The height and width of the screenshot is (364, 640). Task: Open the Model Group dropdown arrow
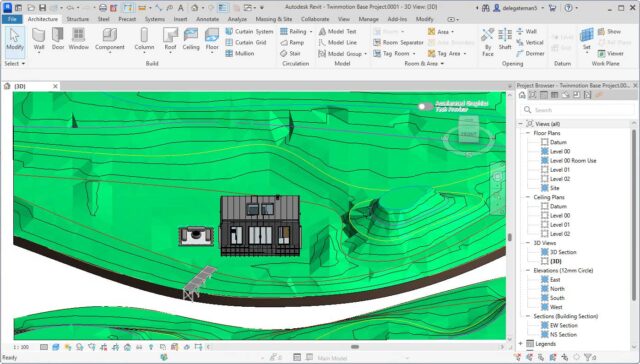click(365, 54)
